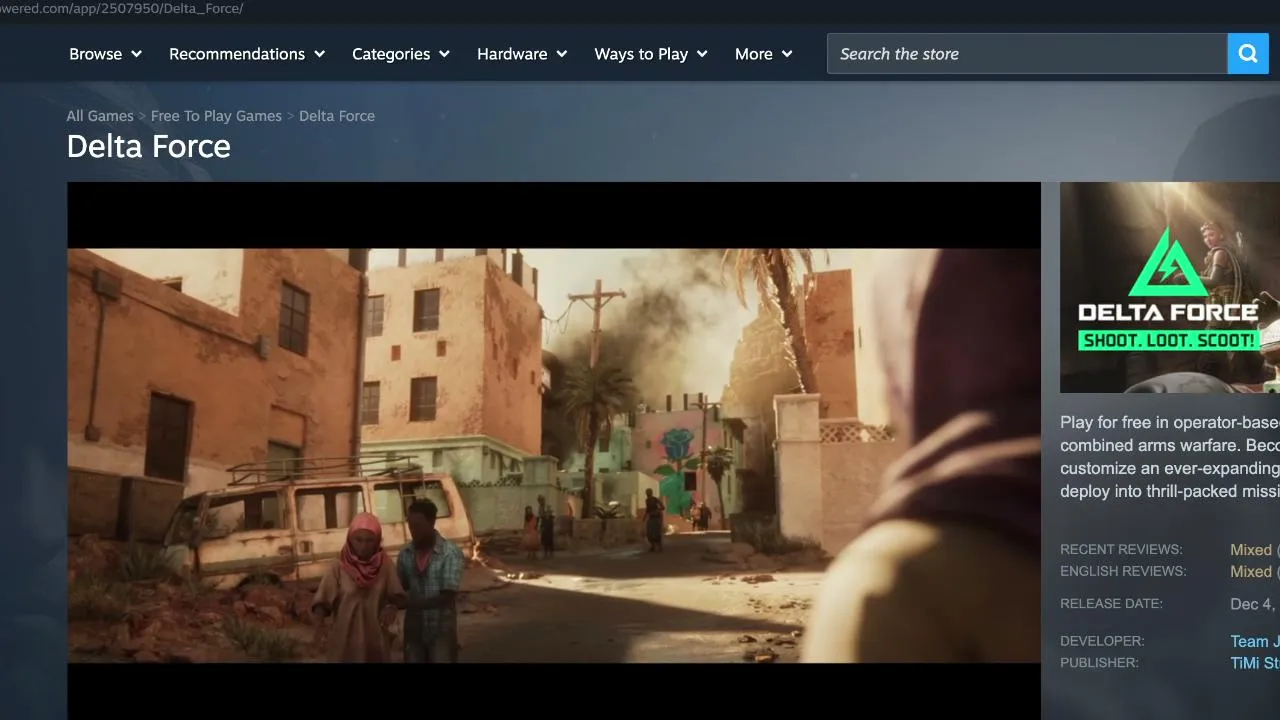Click the Delta Force trailer video

[x=554, y=451]
